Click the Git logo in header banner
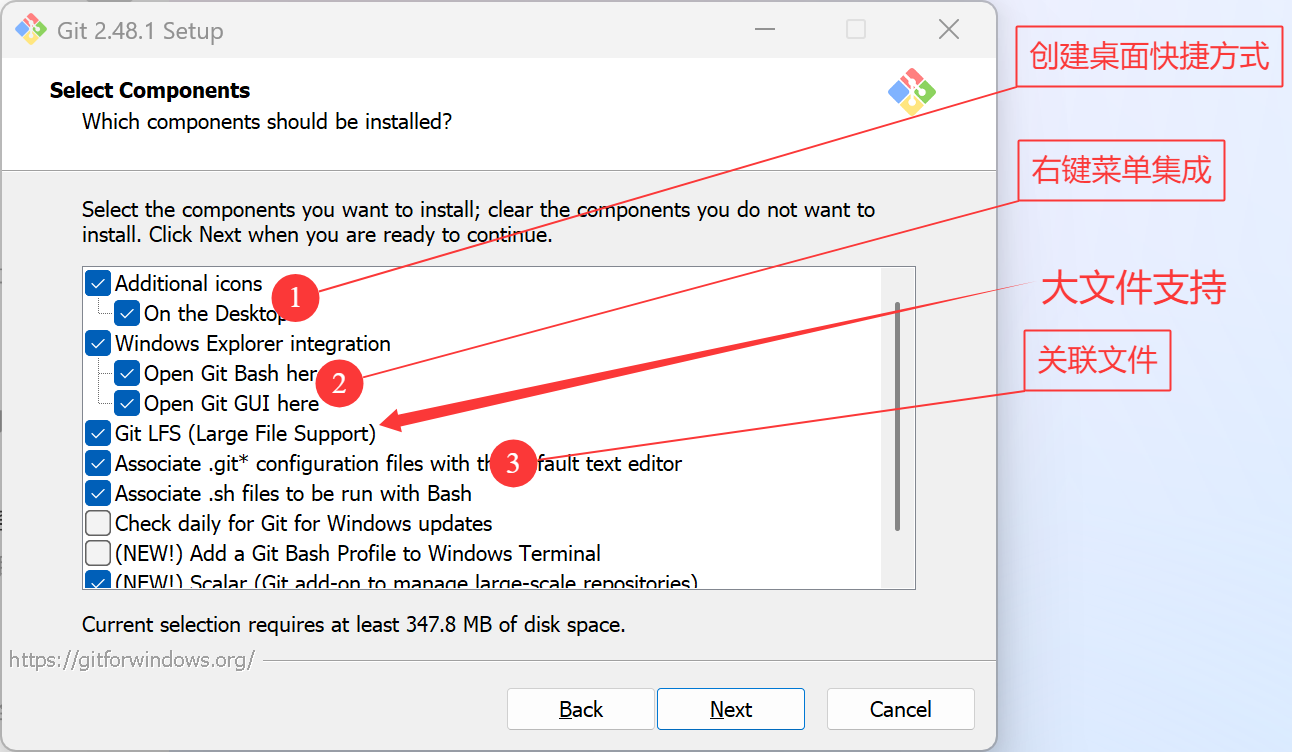The image size is (1292, 752). pyautogui.click(x=911, y=92)
